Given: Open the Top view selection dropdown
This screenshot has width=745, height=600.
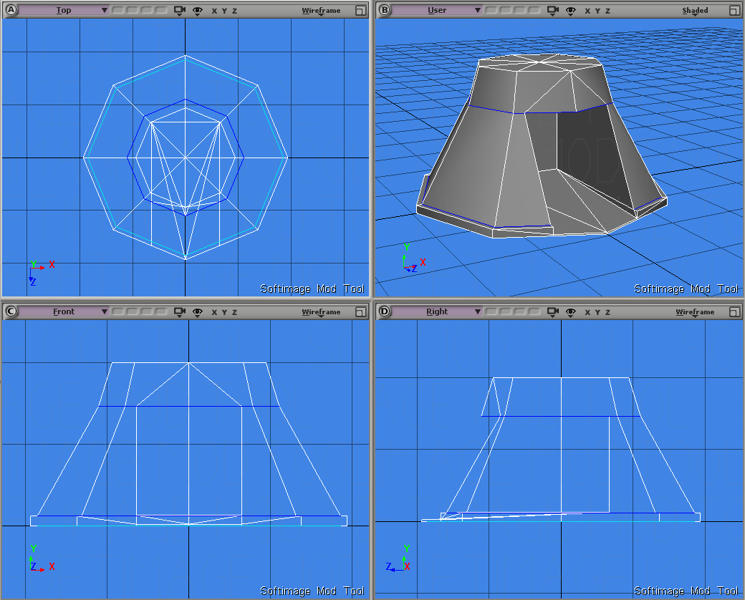Looking at the screenshot, I should click(64, 10).
